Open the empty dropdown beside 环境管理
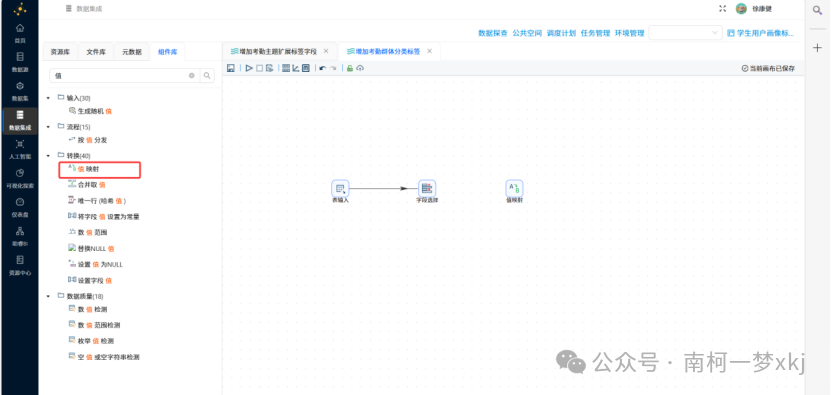The width and height of the screenshot is (831, 395). tap(685, 33)
